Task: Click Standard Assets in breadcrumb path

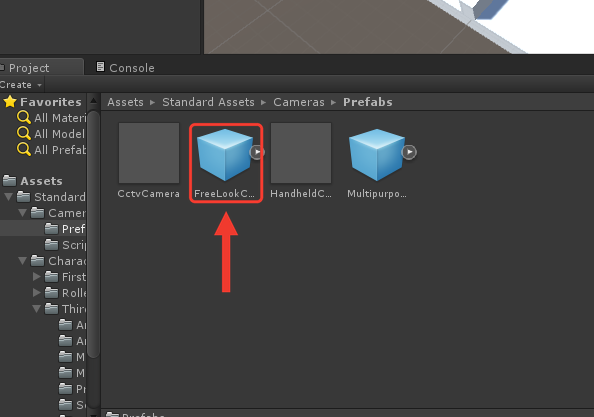Action: [208, 102]
